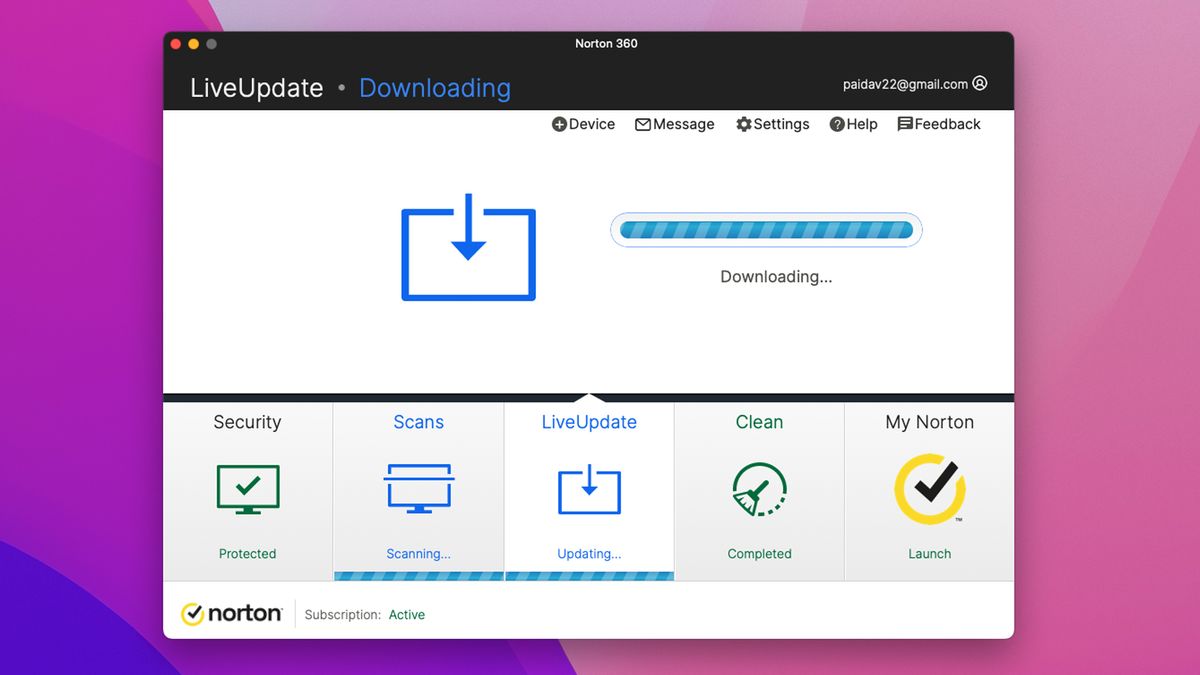Open the Device add panel
Image resolution: width=1200 pixels, height=675 pixels.
(x=583, y=124)
